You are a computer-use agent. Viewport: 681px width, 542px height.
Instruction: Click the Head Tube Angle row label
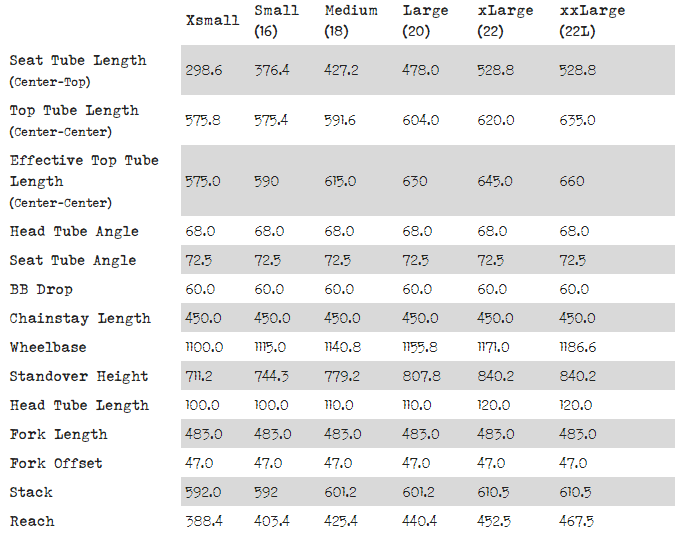(74, 231)
